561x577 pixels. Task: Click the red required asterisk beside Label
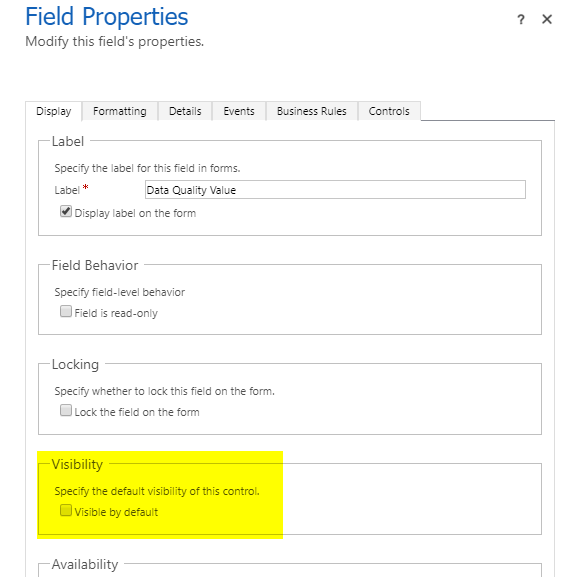85,187
